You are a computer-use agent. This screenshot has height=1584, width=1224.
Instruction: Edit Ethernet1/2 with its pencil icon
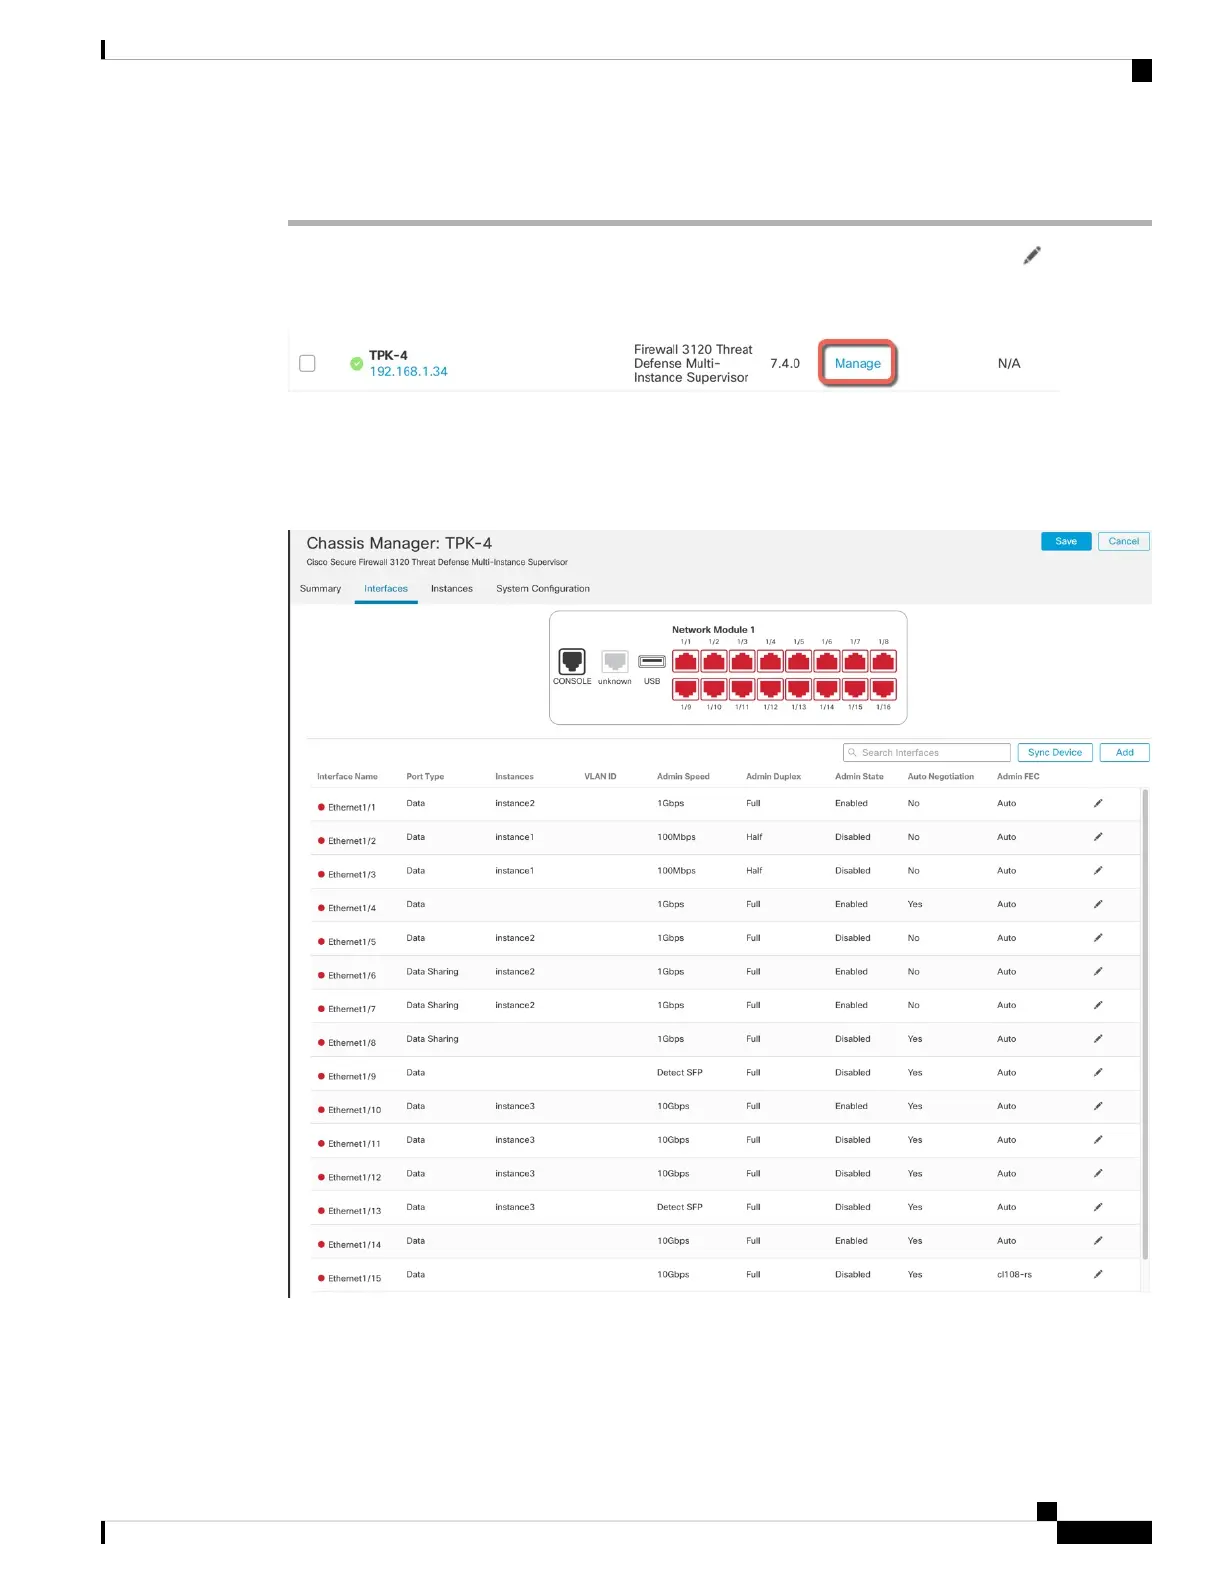tap(1098, 837)
